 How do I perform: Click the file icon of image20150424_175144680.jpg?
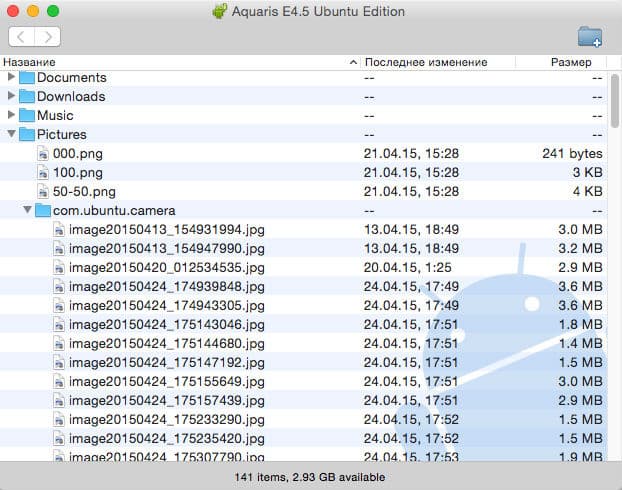coord(59,344)
